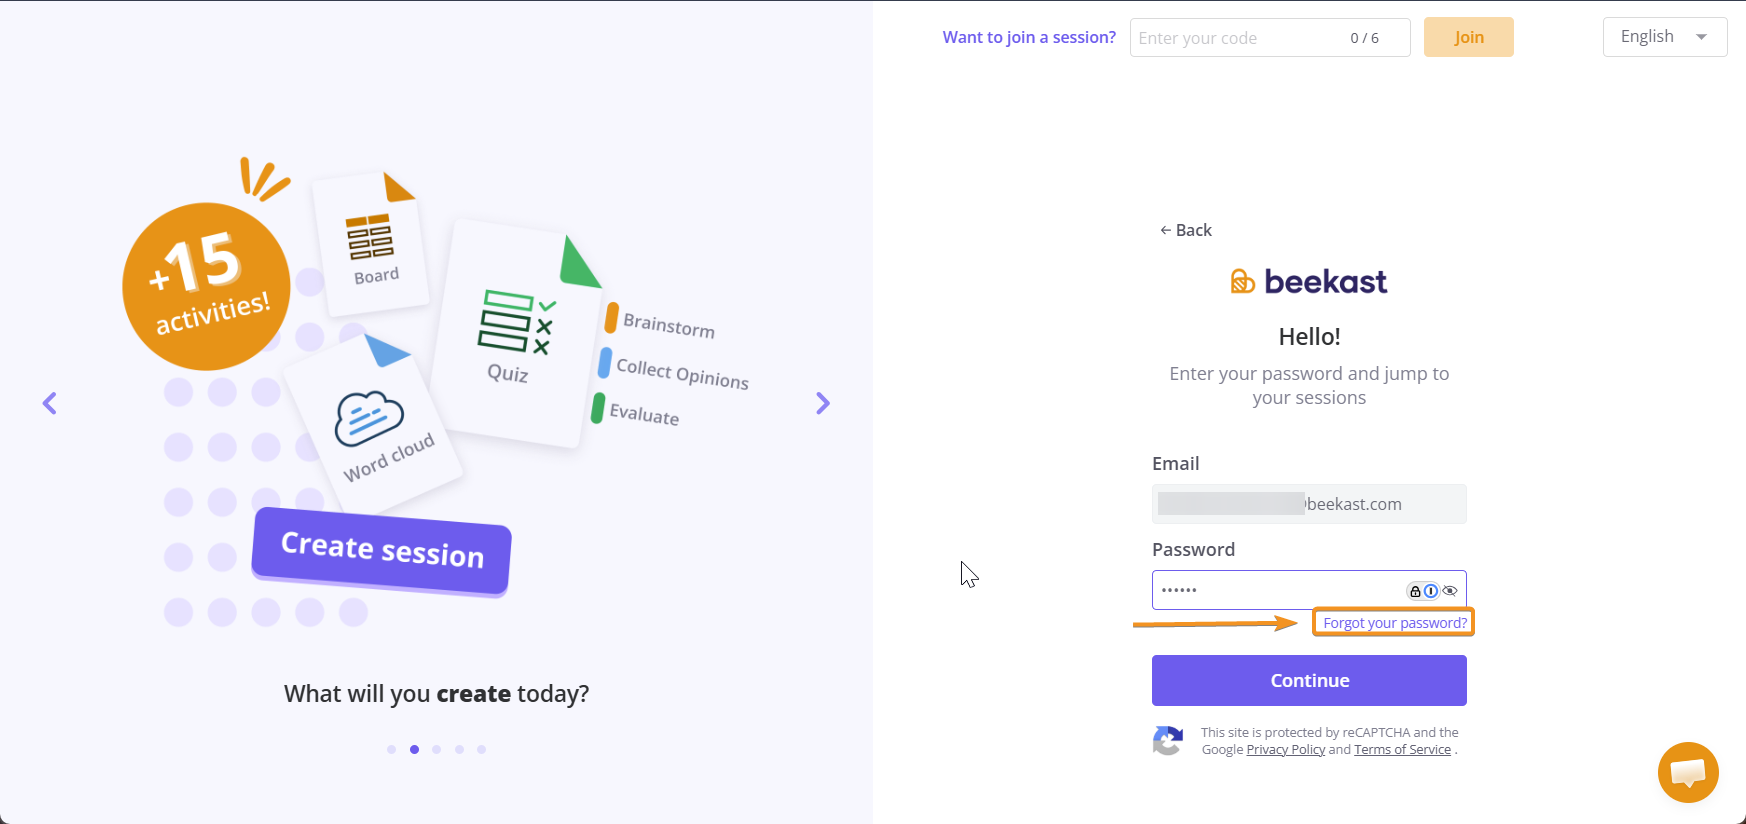Go back using the Back link
Image resolution: width=1746 pixels, height=824 pixels.
(1186, 230)
